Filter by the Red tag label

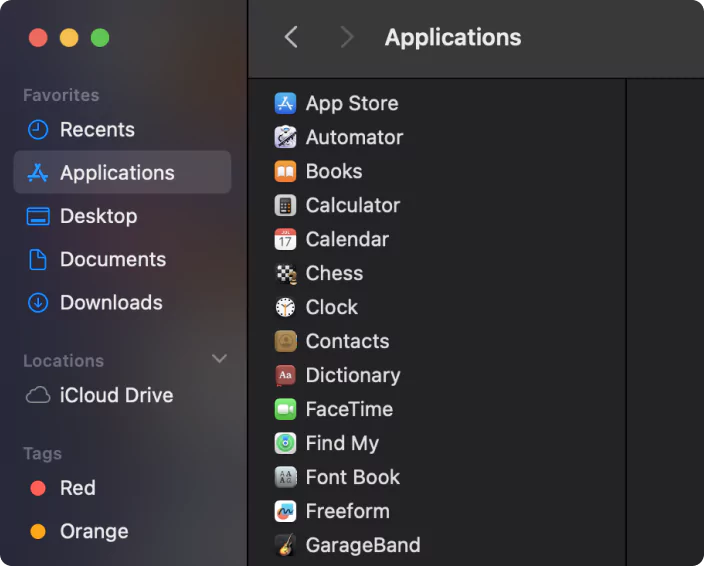click(x=78, y=488)
